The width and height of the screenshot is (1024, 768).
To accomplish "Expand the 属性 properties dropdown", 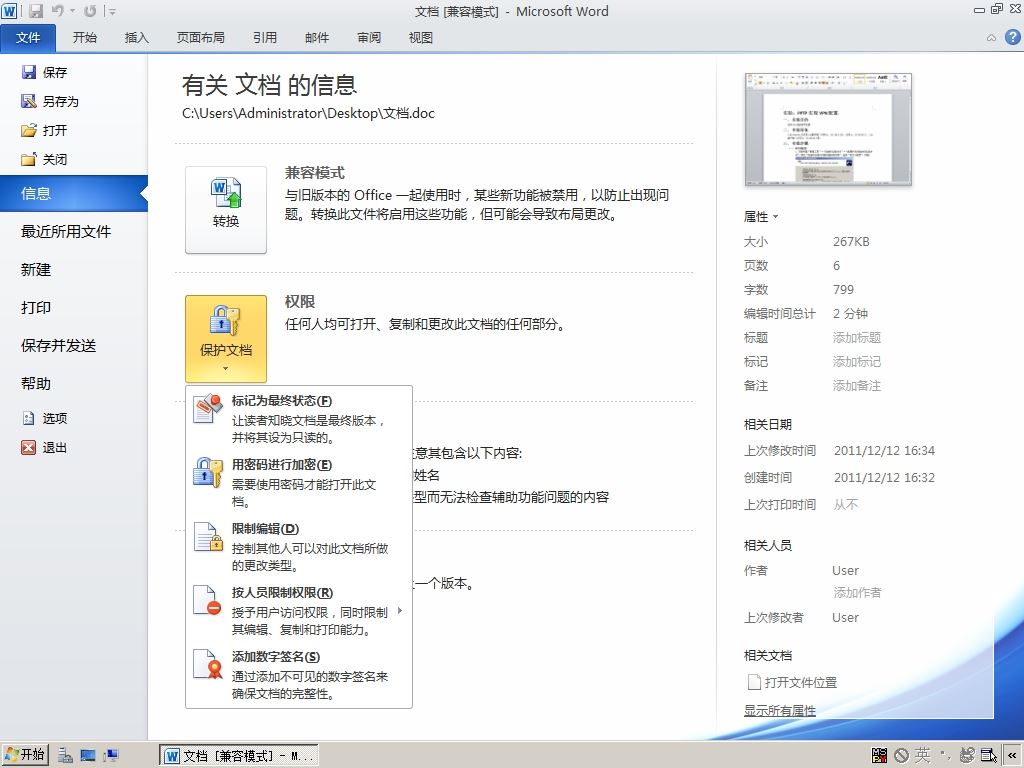I will point(761,216).
